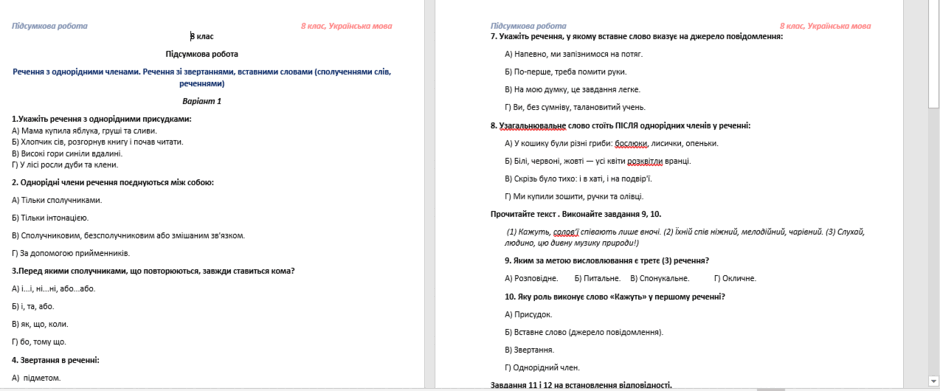
Task: Click the horizontal scrollbar thumb at bottom
Action: coord(771,389)
